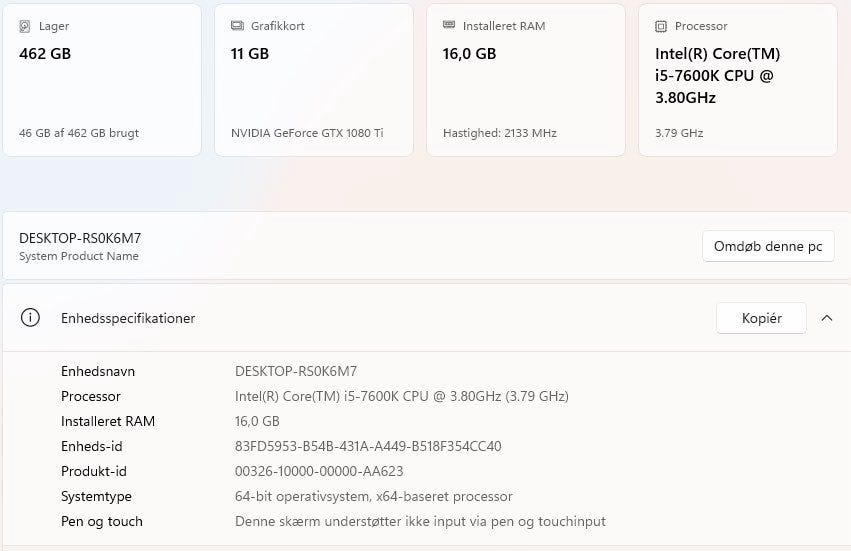Select the Enheds-id value text
The height and width of the screenshot is (551, 851).
[x=368, y=446]
